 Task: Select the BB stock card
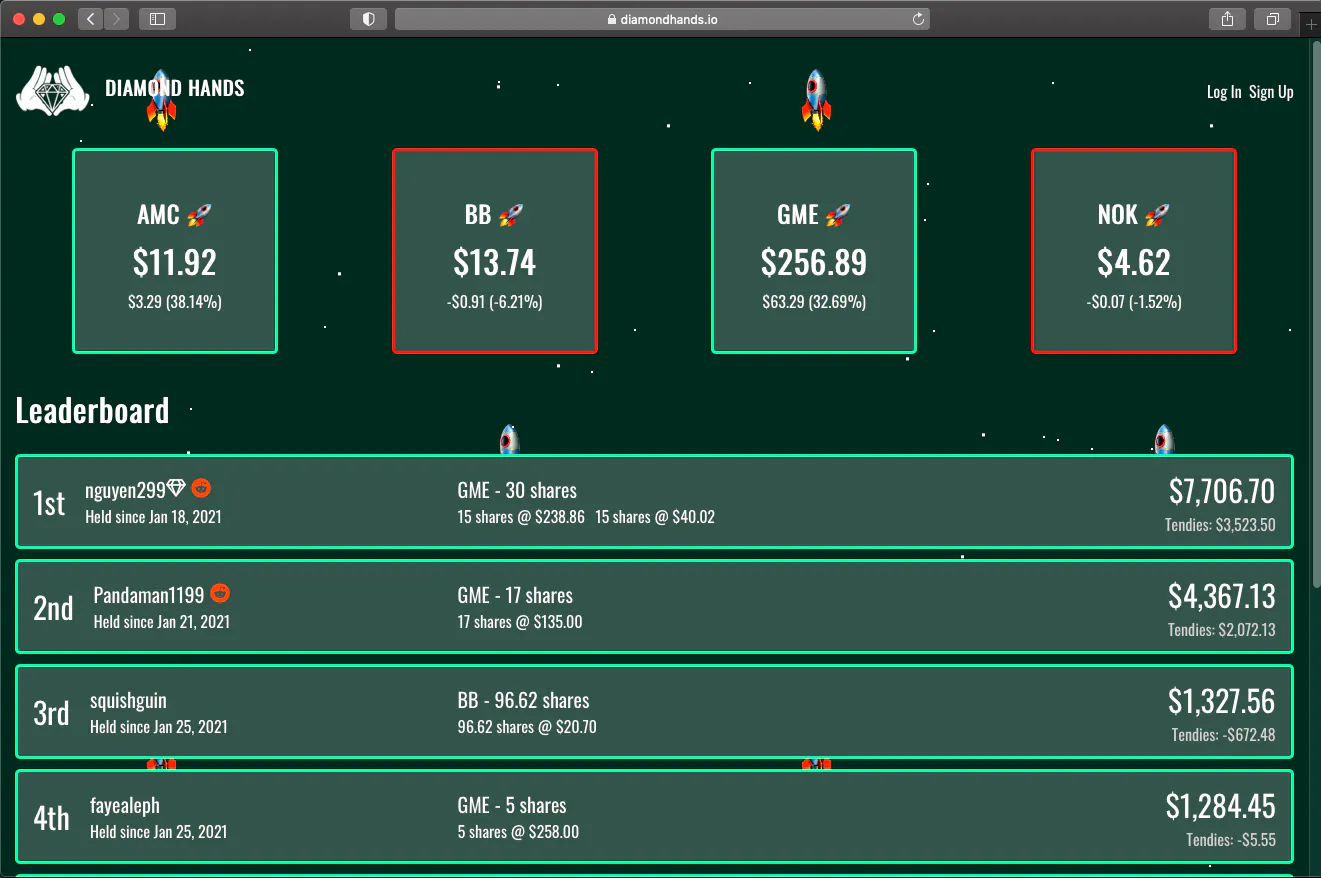tap(495, 251)
